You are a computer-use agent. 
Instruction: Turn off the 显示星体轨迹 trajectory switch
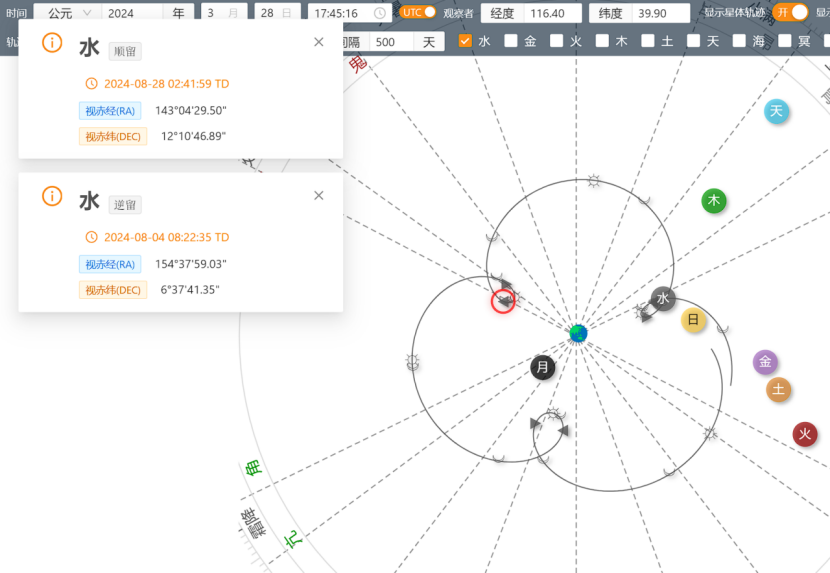coord(791,12)
